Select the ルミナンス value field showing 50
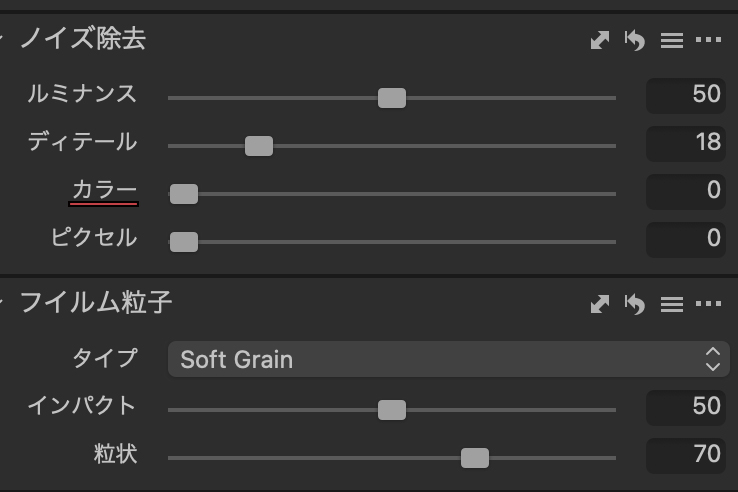 pos(686,96)
